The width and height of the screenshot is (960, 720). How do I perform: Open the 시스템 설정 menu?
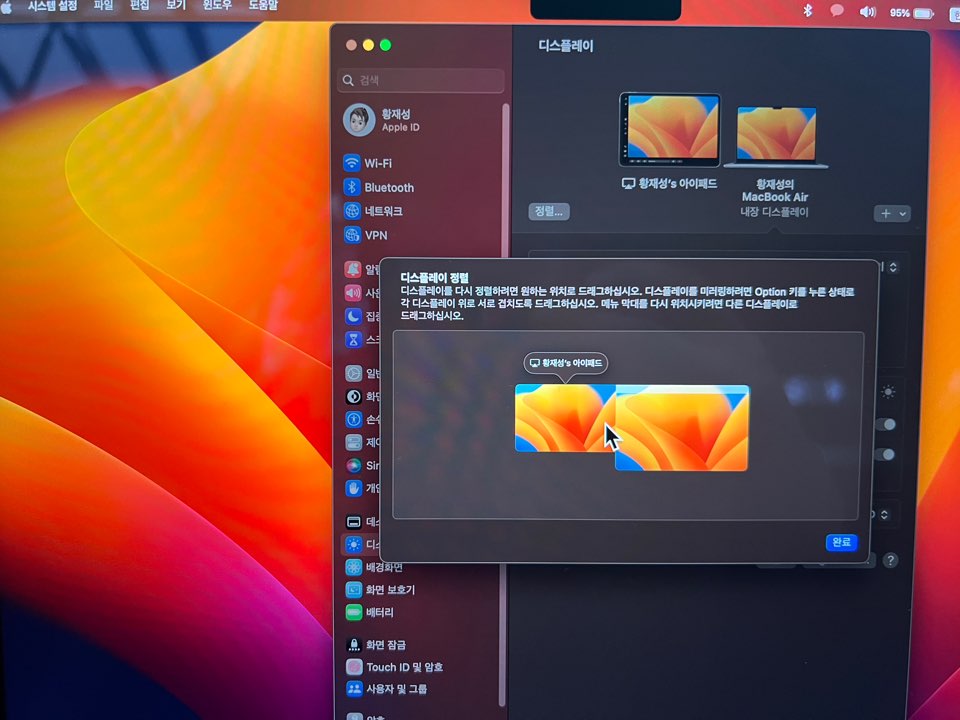pyautogui.click(x=53, y=6)
